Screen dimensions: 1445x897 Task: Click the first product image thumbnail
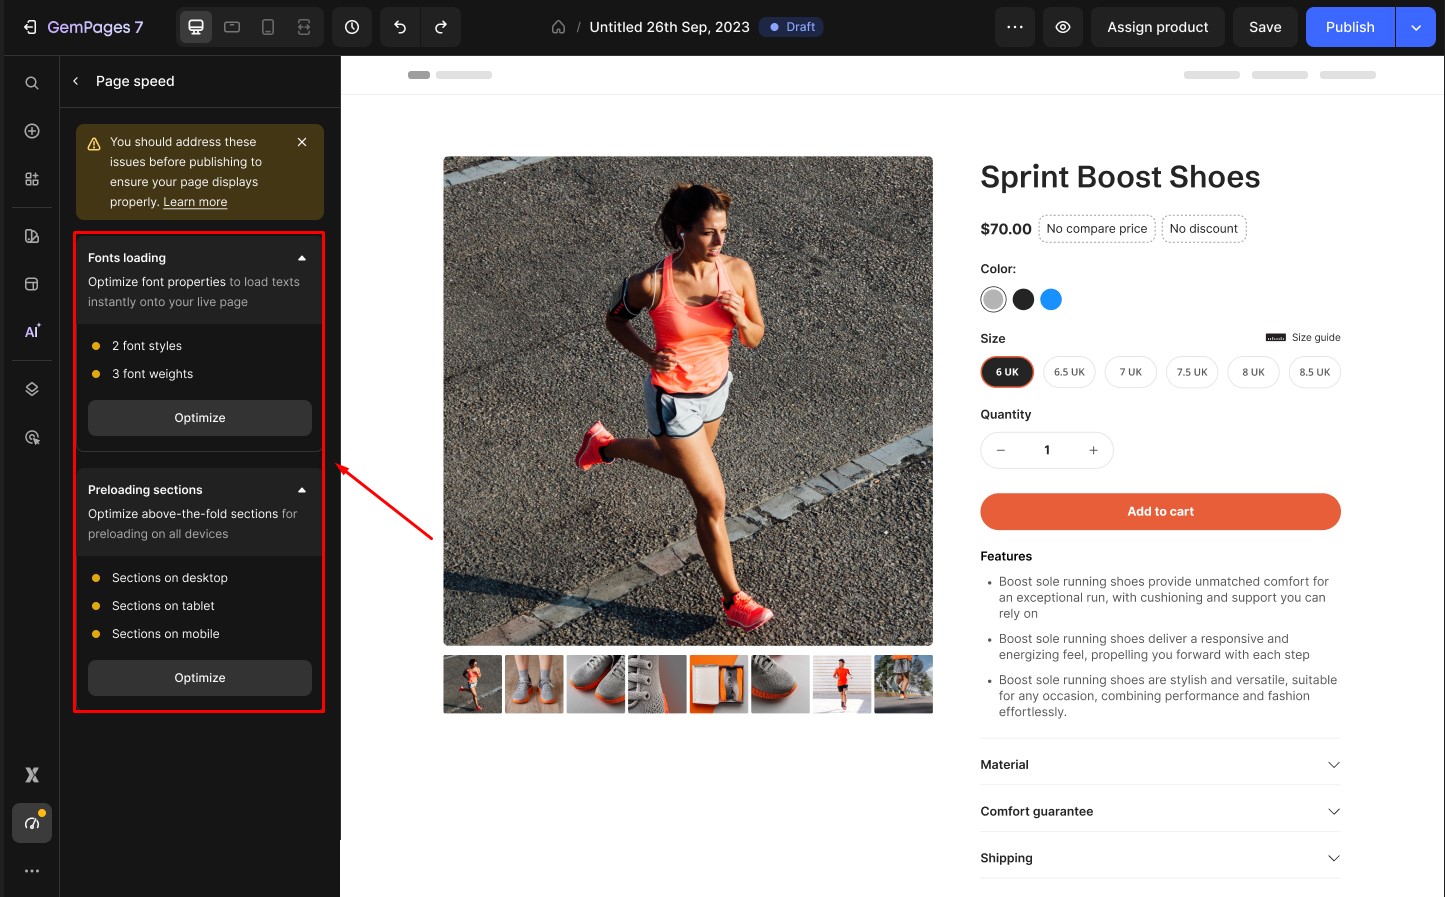[x=472, y=684]
